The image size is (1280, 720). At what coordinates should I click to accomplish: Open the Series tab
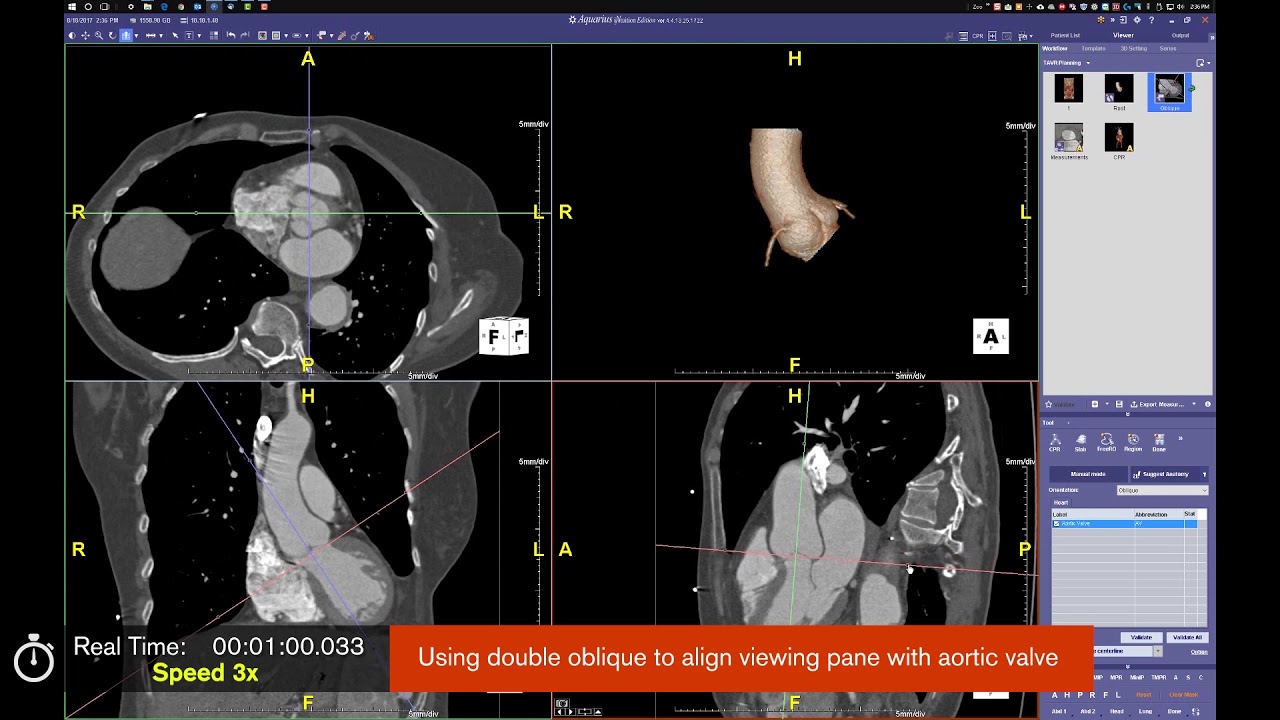tap(1168, 48)
